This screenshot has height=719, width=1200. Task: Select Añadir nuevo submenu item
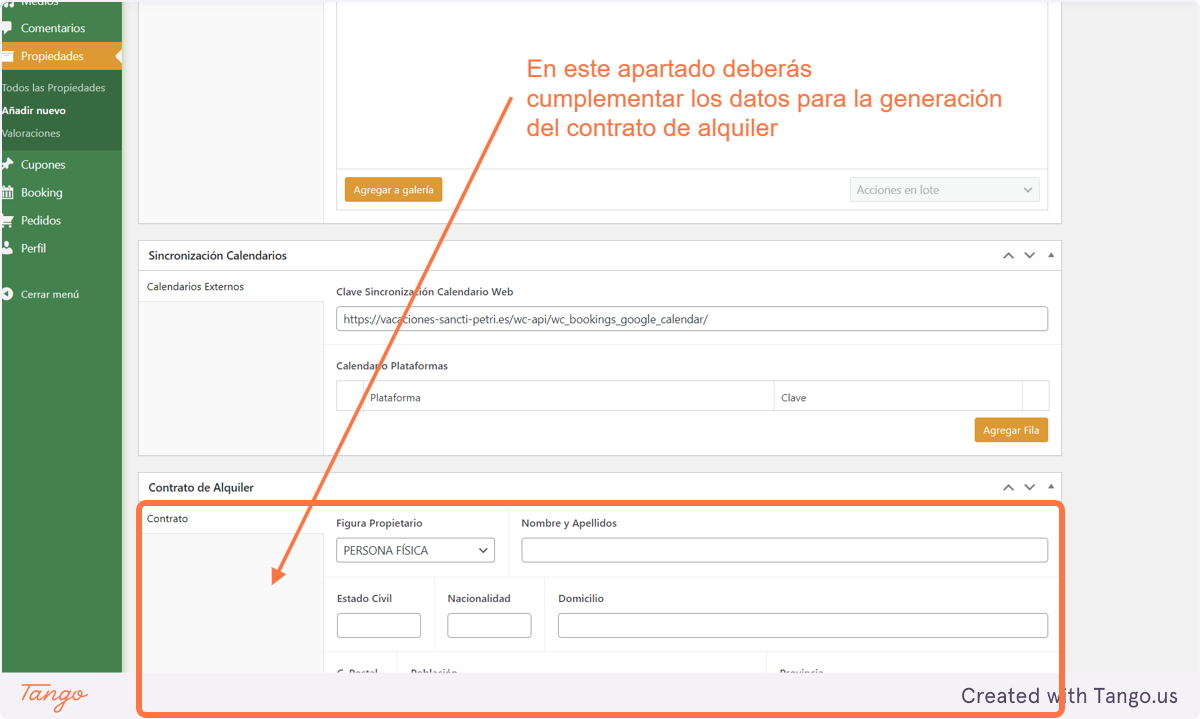click(33, 110)
